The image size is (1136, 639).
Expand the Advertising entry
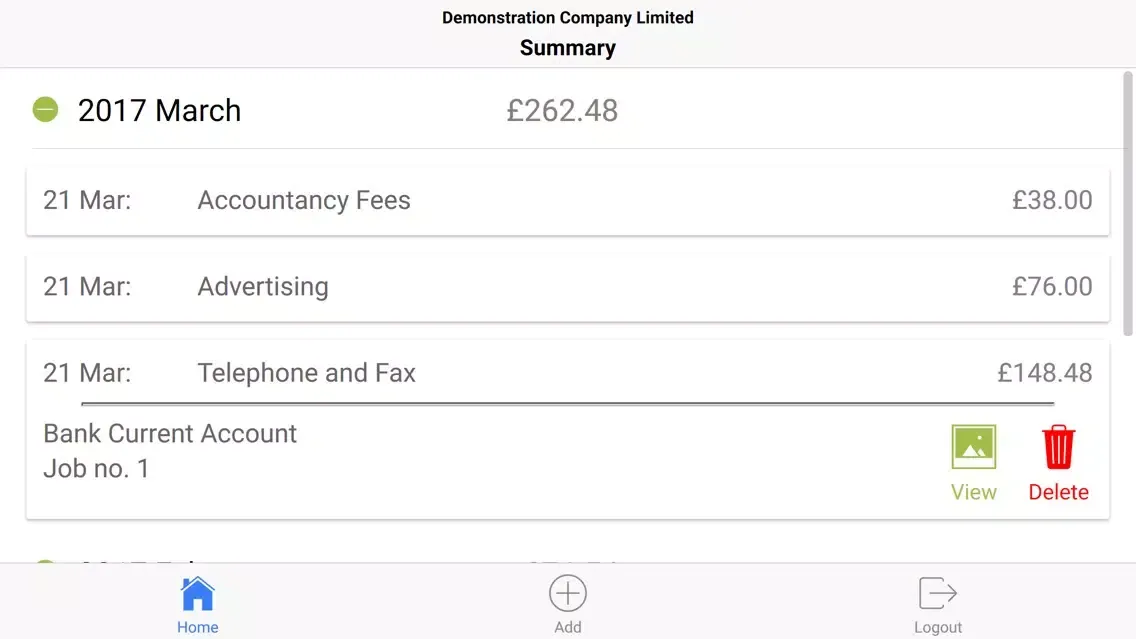568,287
